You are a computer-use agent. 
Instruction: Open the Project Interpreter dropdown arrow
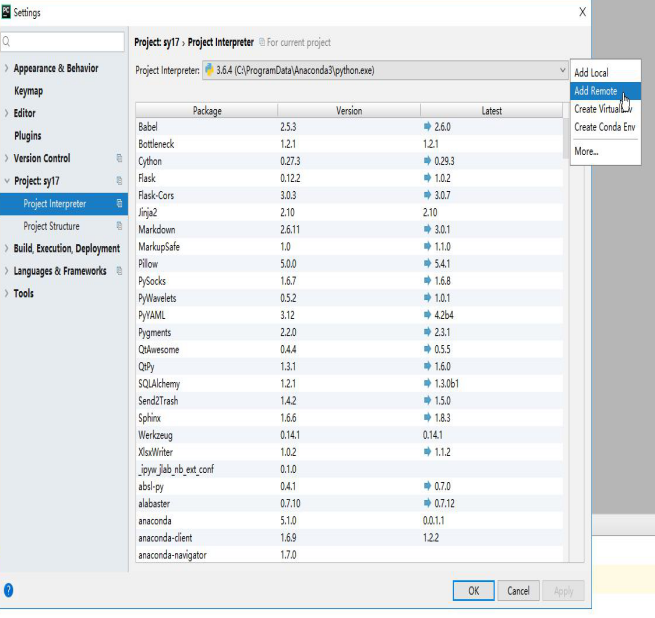pyautogui.click(x=563, y=70)
